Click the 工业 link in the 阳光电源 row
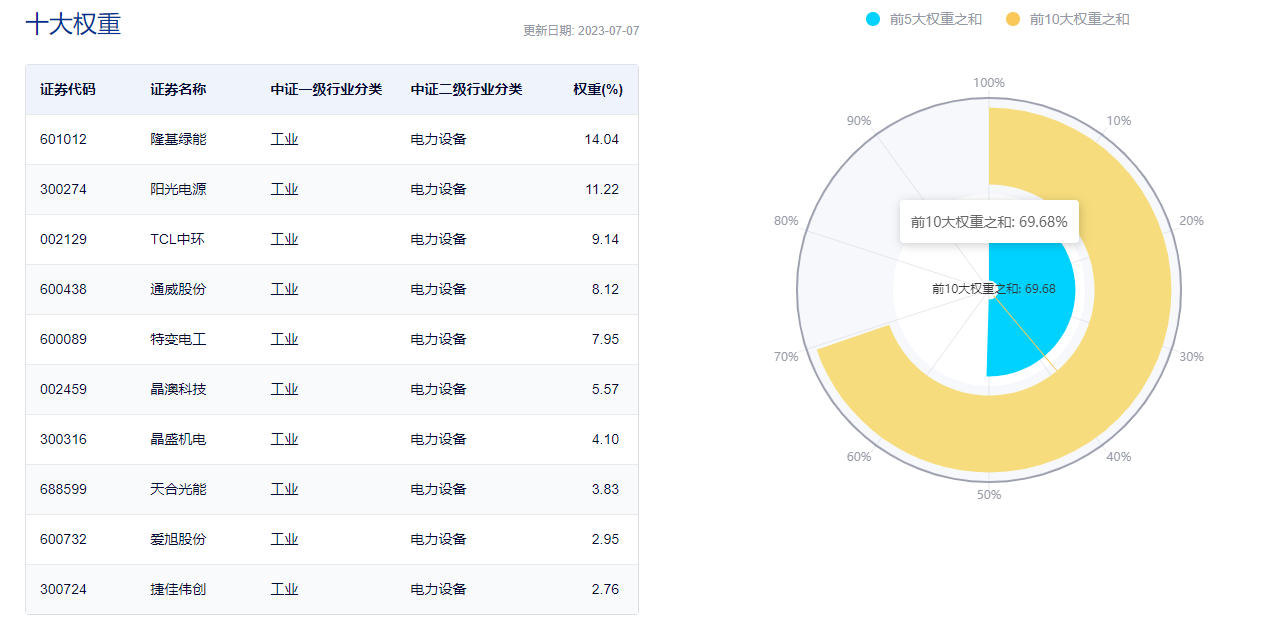This screenshot has width=1266, height=637. (285, 189)
